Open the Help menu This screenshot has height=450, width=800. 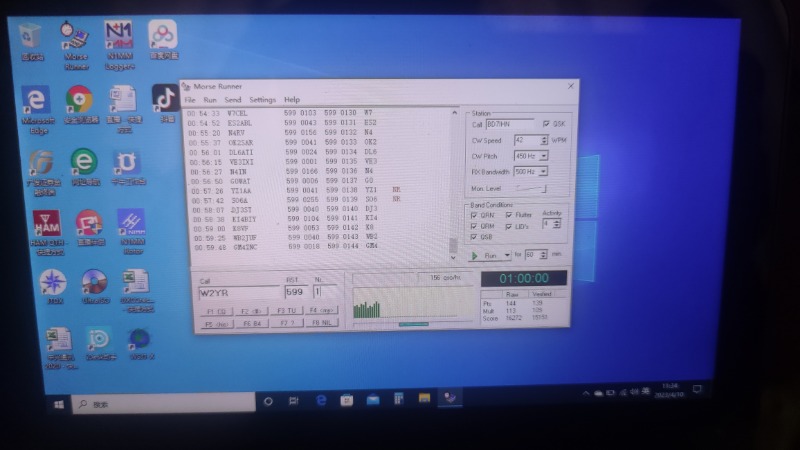click(292, 99)
